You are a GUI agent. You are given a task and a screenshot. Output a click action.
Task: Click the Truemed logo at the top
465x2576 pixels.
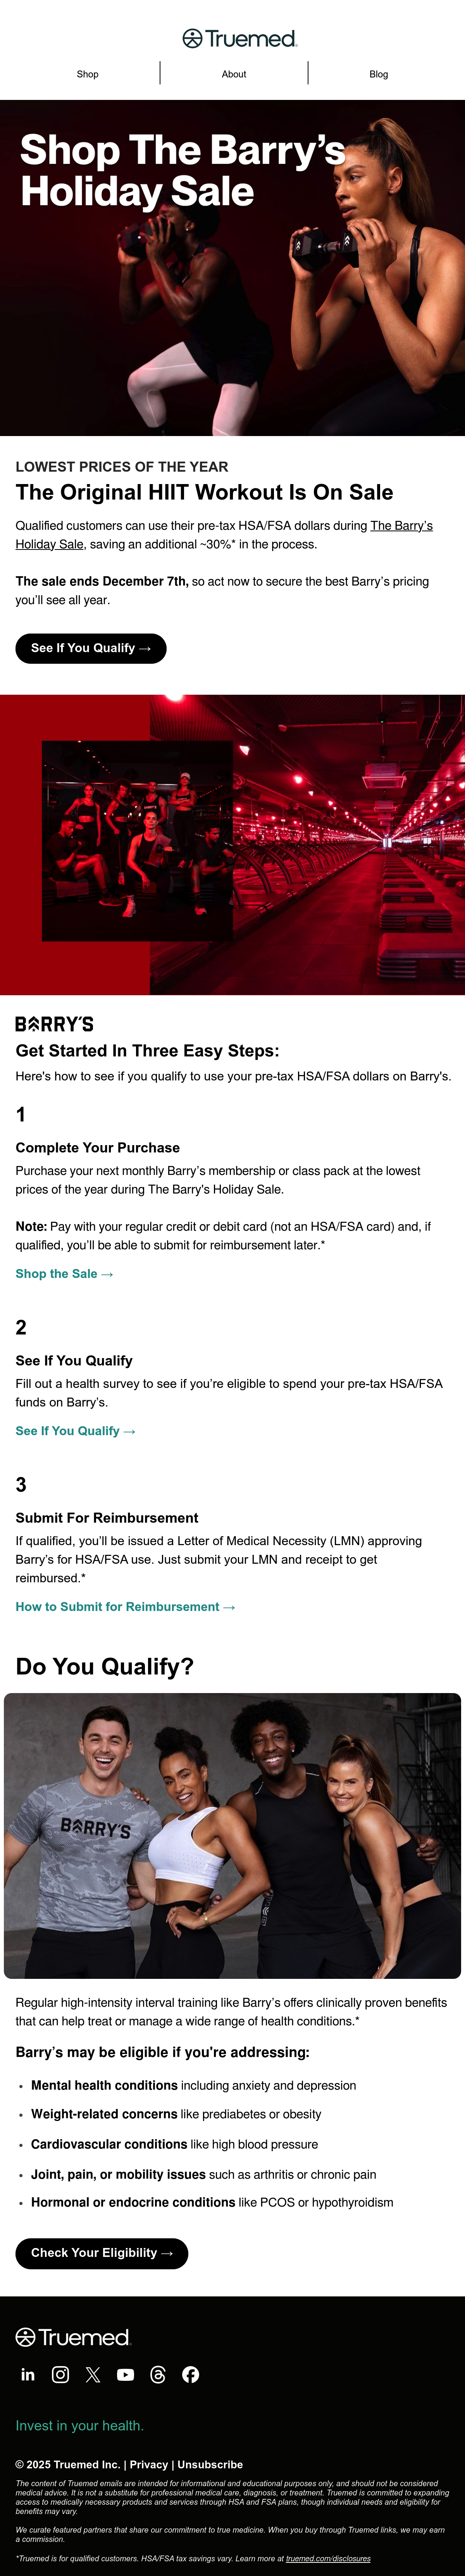pos(240,38)
